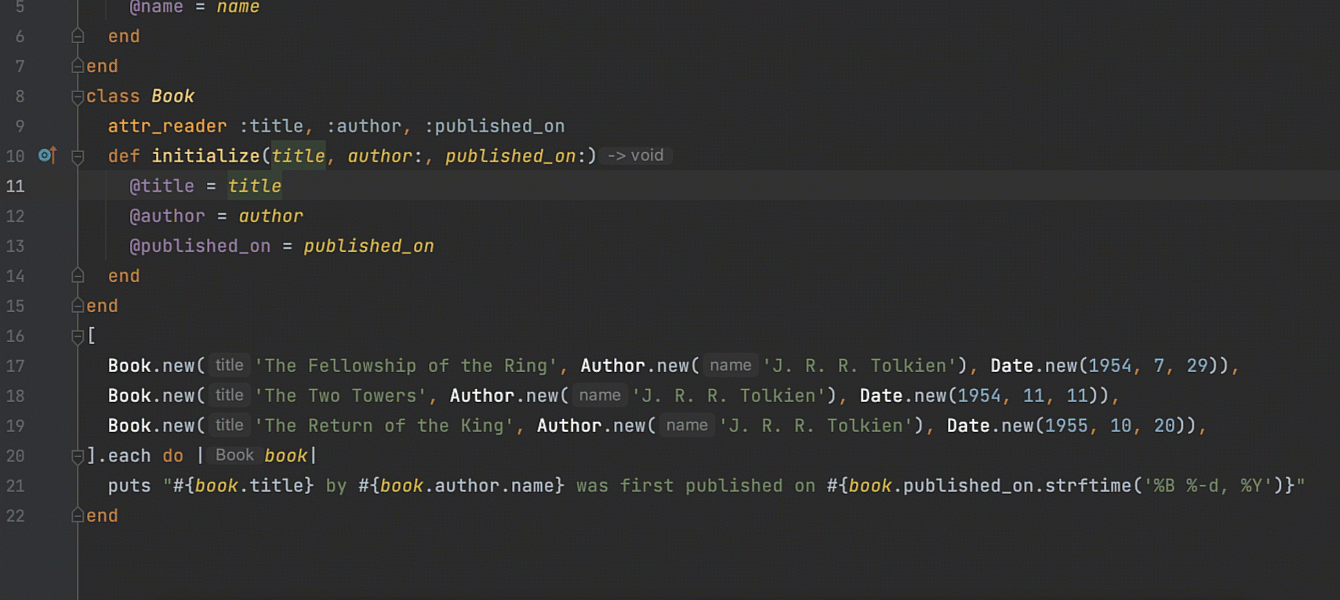Click the fold end marker on line 22
Screen dimensions: 1340x600
(x=78, y=516)
